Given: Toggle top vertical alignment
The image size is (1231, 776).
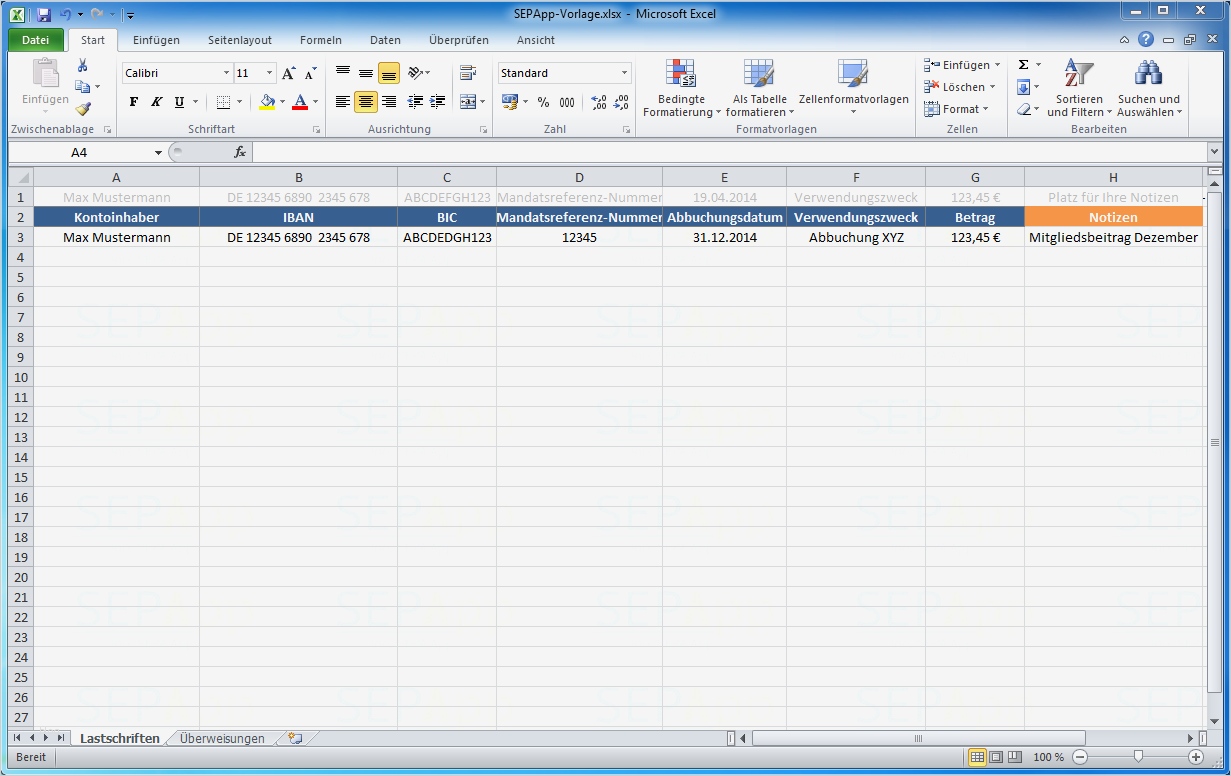Looking at the screenshot, I should [x=343, y=73].
